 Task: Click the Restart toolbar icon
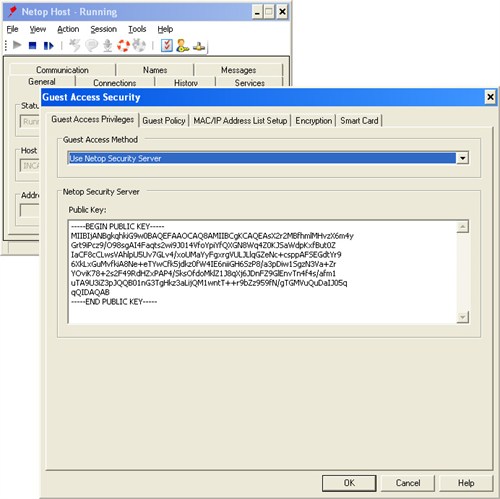point(49,45)
